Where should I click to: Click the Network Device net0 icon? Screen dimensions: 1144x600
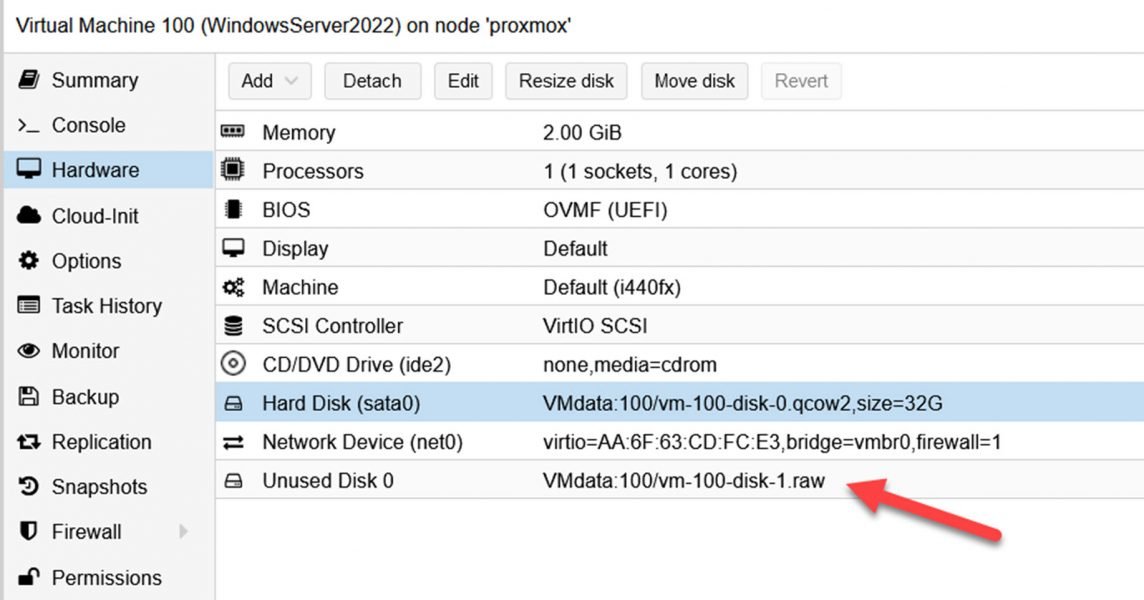(236, 441)
